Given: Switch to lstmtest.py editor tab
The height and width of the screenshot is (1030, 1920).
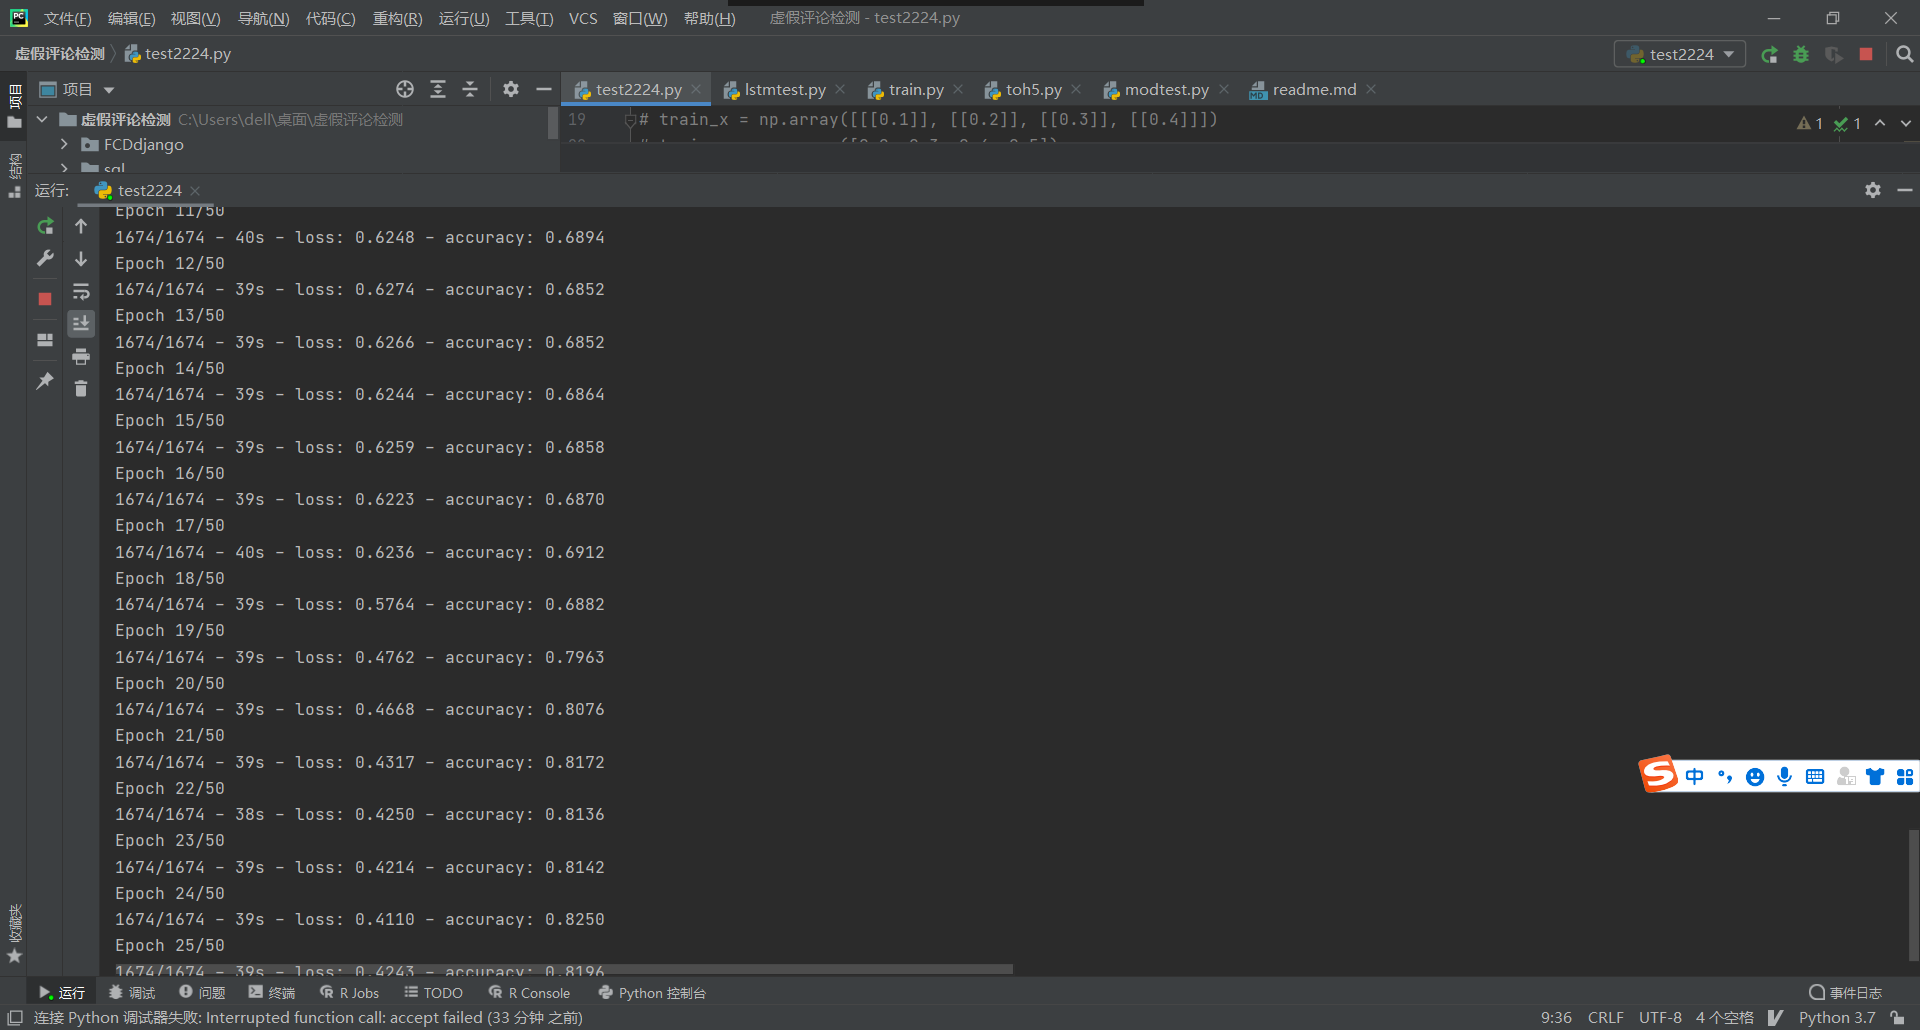Looking at the screenshot, I should (x=775, y=89).
